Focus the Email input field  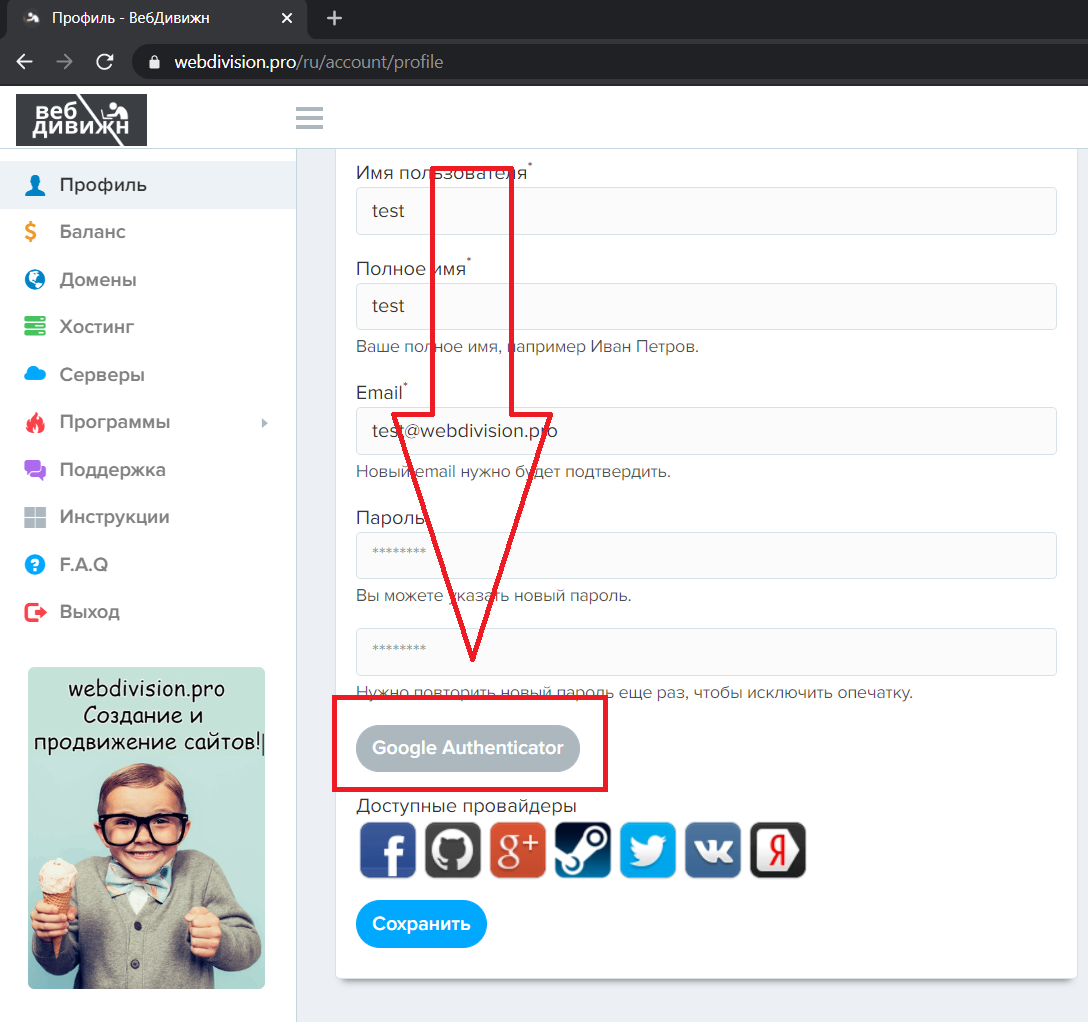[x=705, y=431]
